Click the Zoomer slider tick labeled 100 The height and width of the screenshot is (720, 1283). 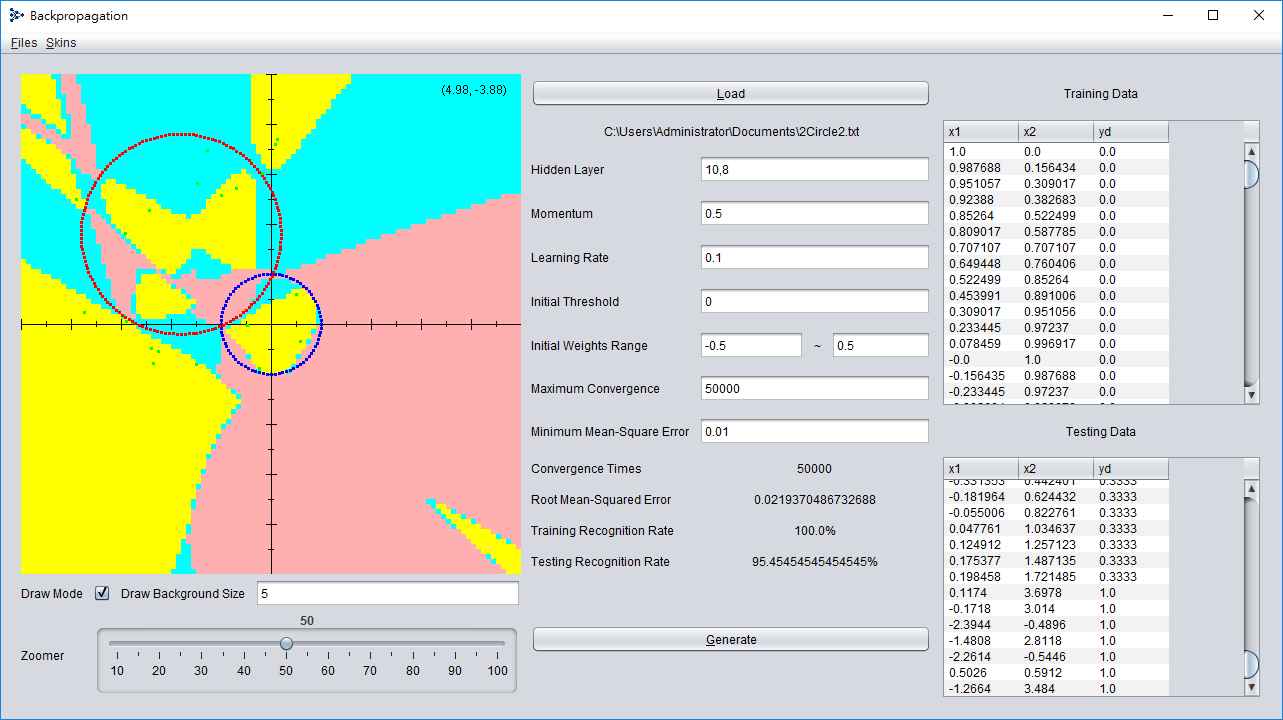(497, 671)
